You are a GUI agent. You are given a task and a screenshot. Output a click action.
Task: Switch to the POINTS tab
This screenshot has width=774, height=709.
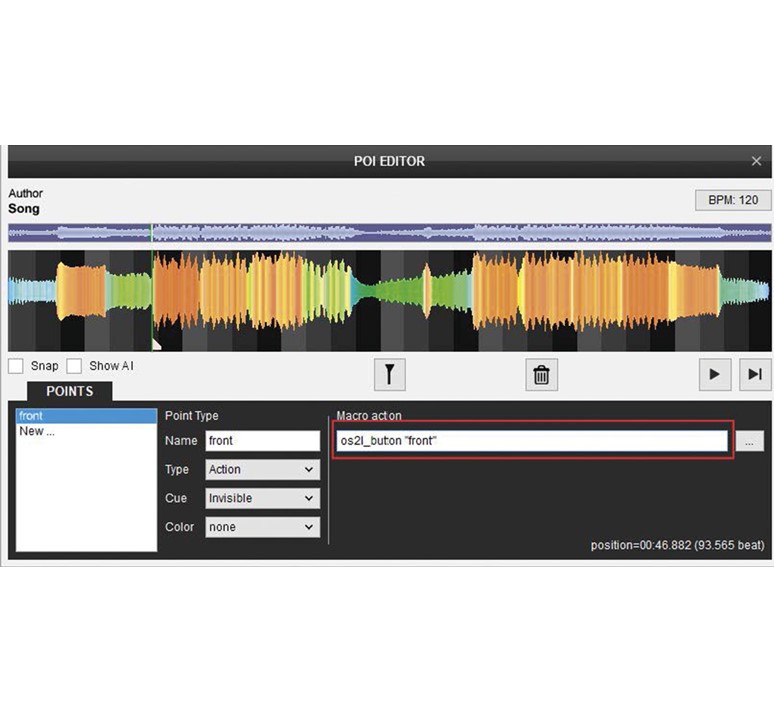pyautogui.click(x=70, y=391)
